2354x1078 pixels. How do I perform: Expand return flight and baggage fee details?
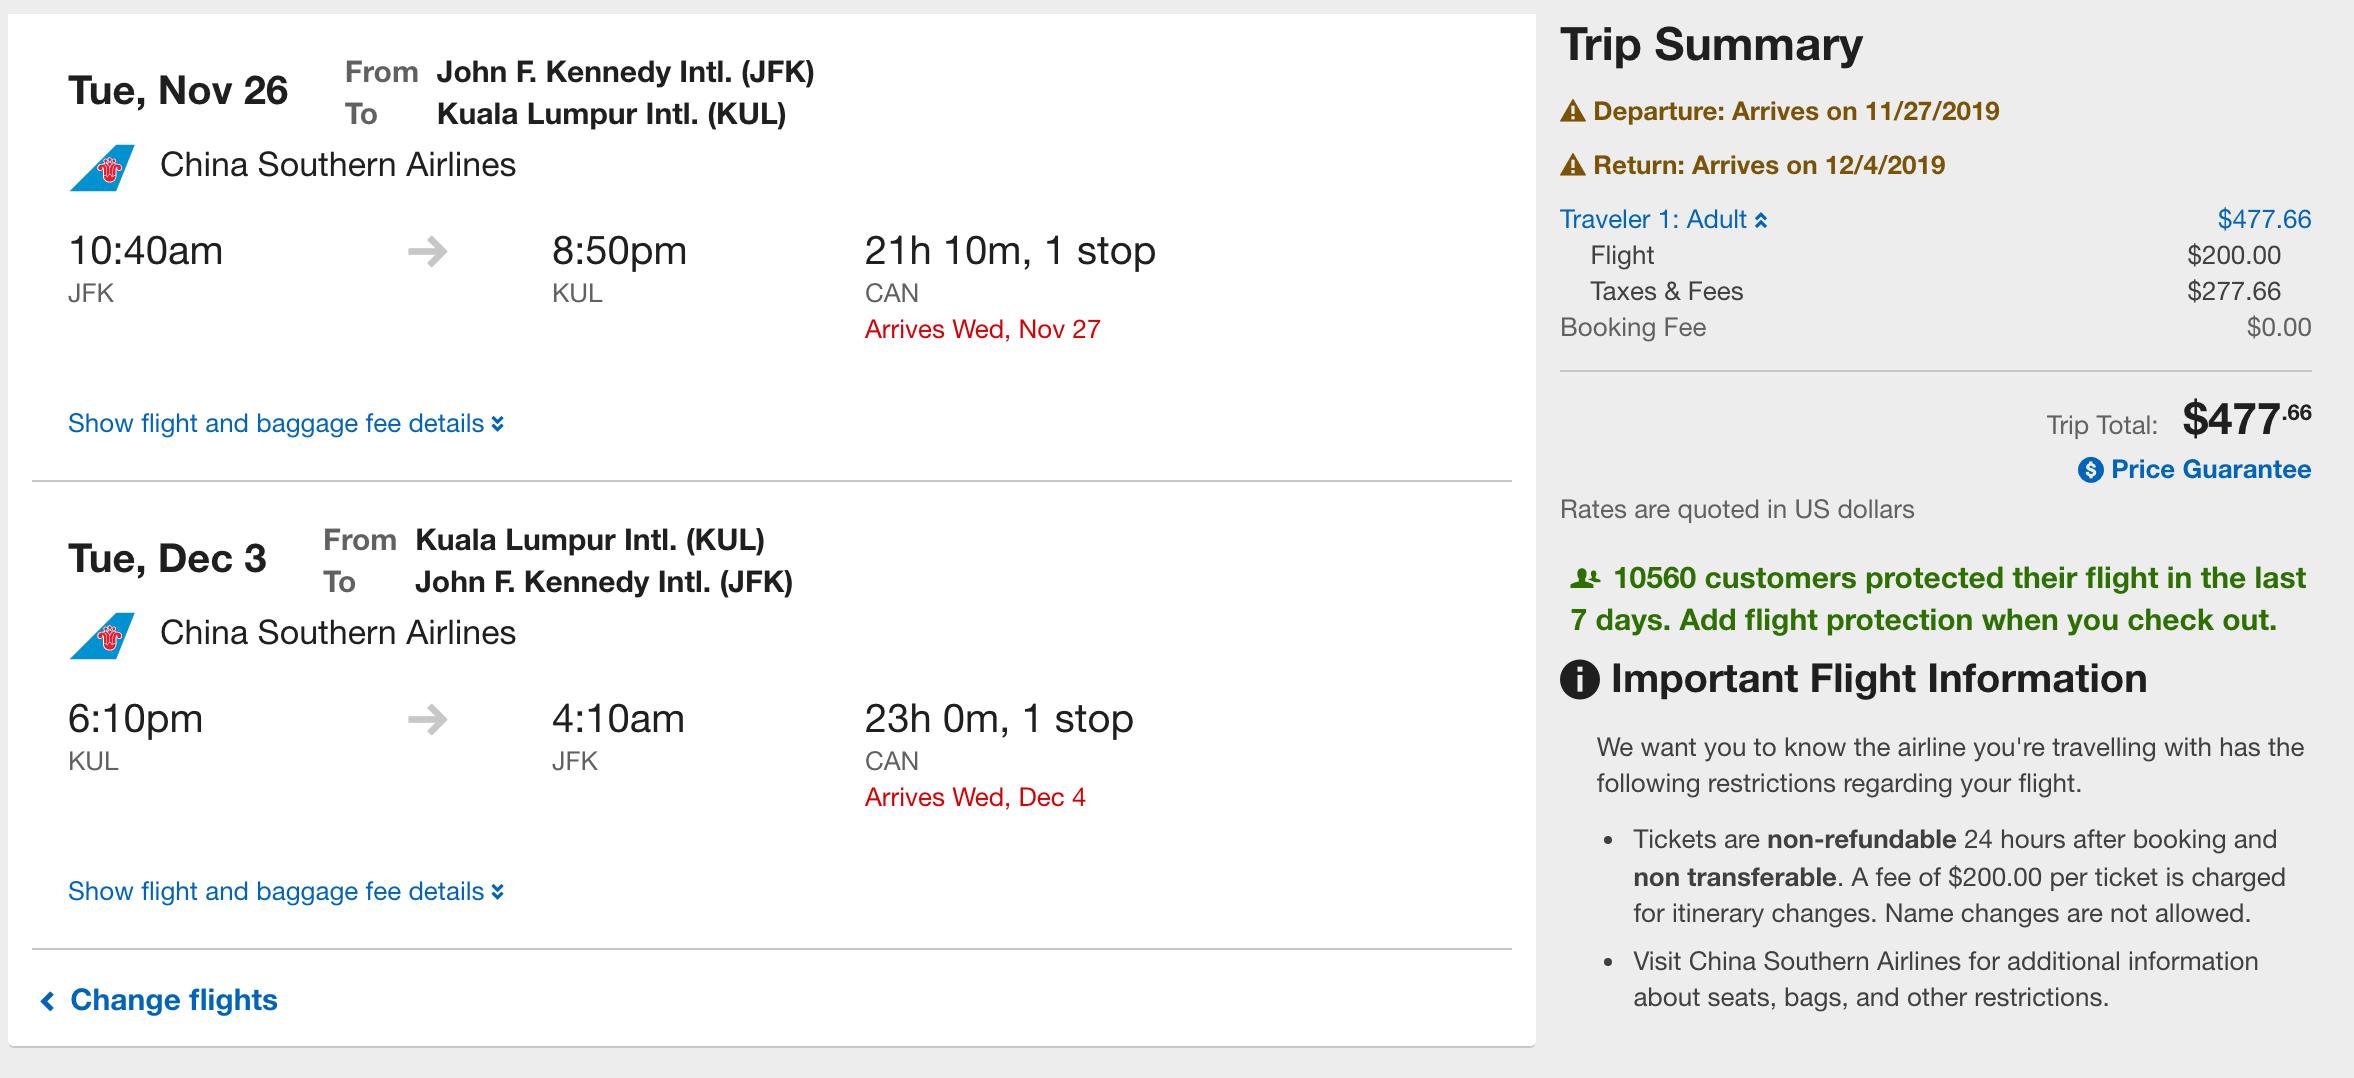[x=285, y=892]
